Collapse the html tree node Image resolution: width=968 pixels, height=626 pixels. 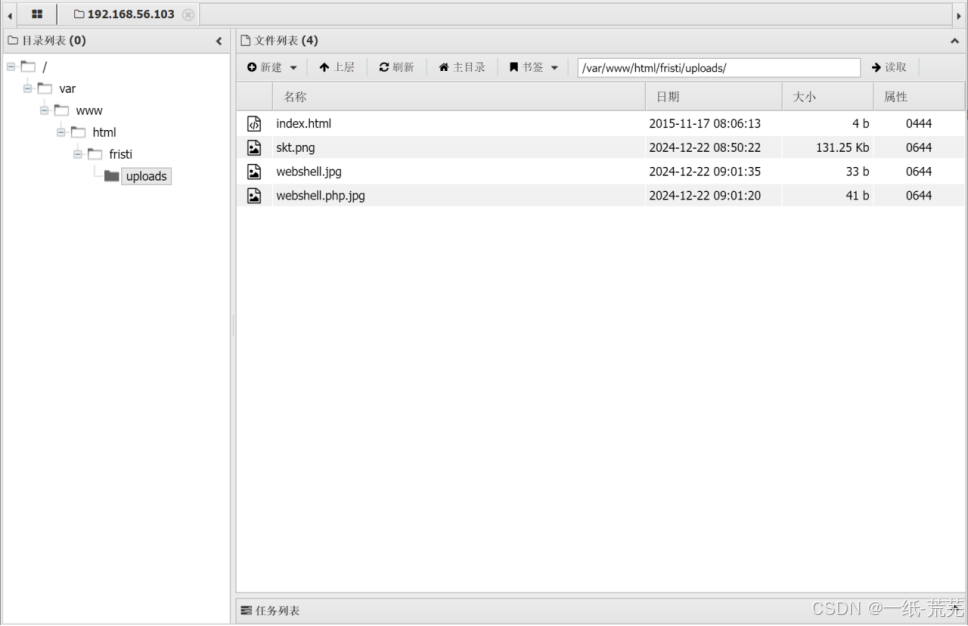(x=60, y=132)
